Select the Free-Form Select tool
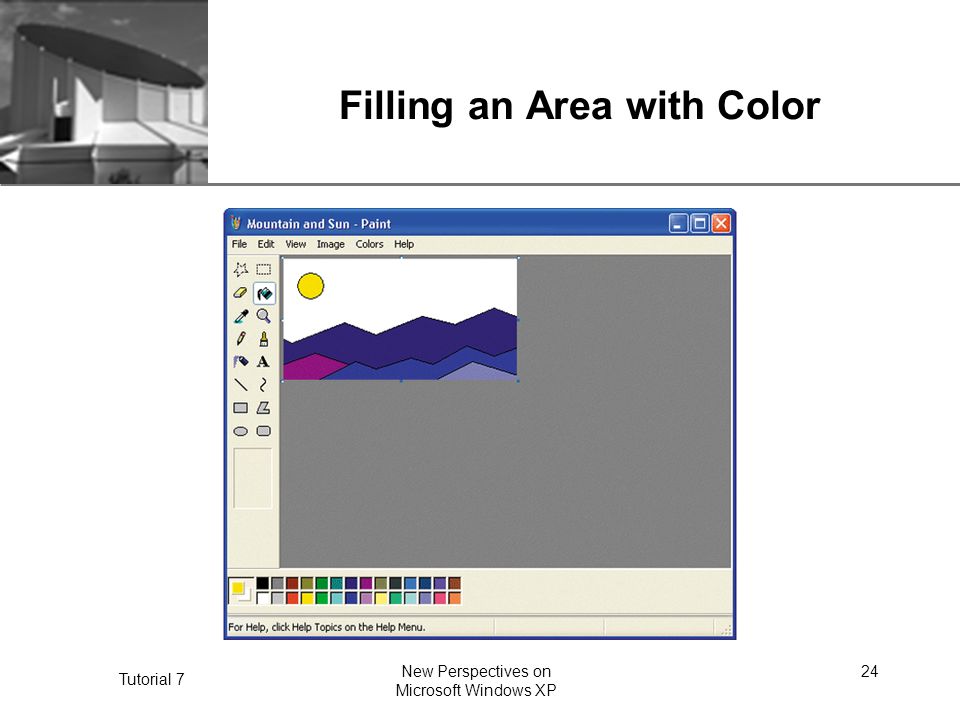Screen dimensions: 960x720 click(x=241, y=269)
